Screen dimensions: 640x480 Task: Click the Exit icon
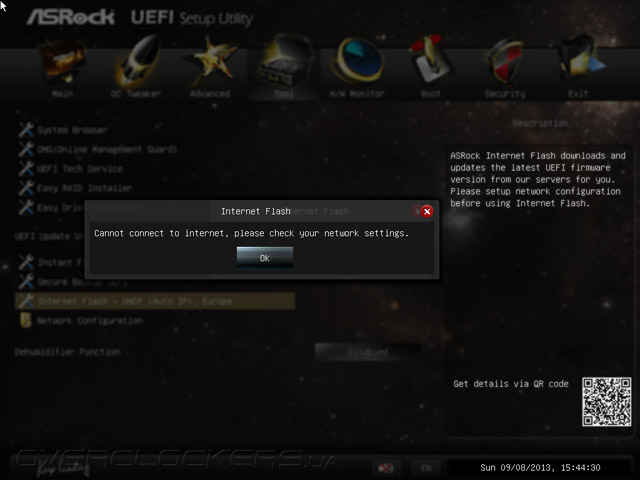(x=580, y=59)
